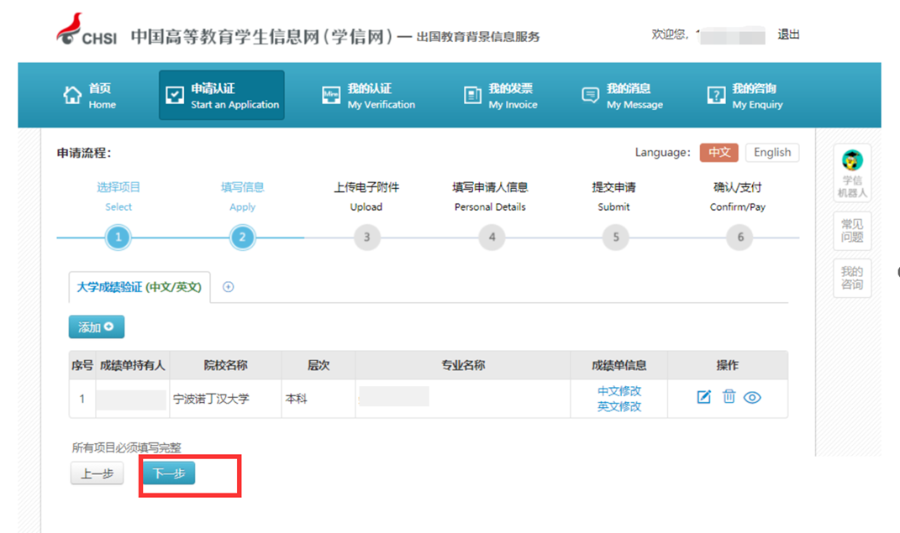Click the plus circle to add a tab
Screen dimensions: 900x533
click(x=228, y=287)
